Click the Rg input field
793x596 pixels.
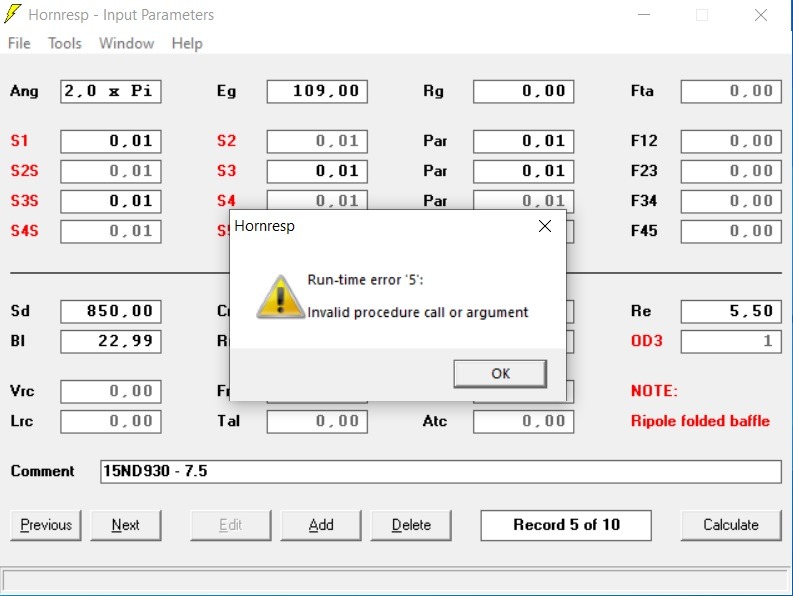(x=523, y=92)
